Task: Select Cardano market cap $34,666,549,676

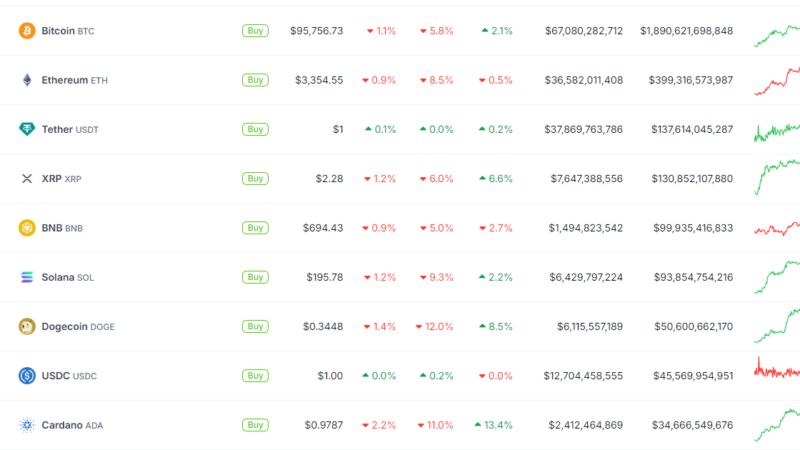Action: coord(692,425)
